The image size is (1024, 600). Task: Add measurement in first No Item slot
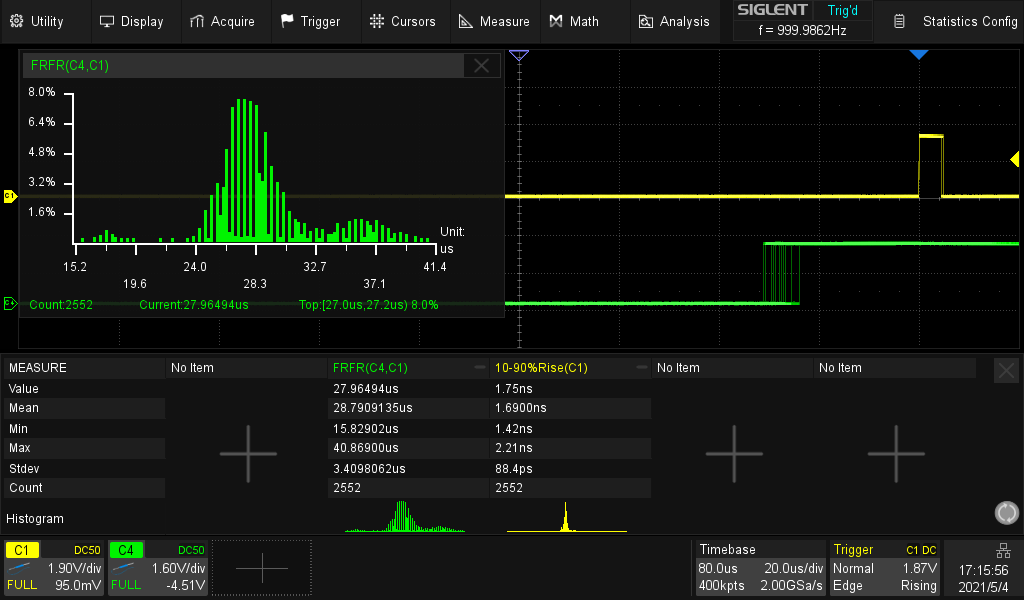[x=248, y=454]
